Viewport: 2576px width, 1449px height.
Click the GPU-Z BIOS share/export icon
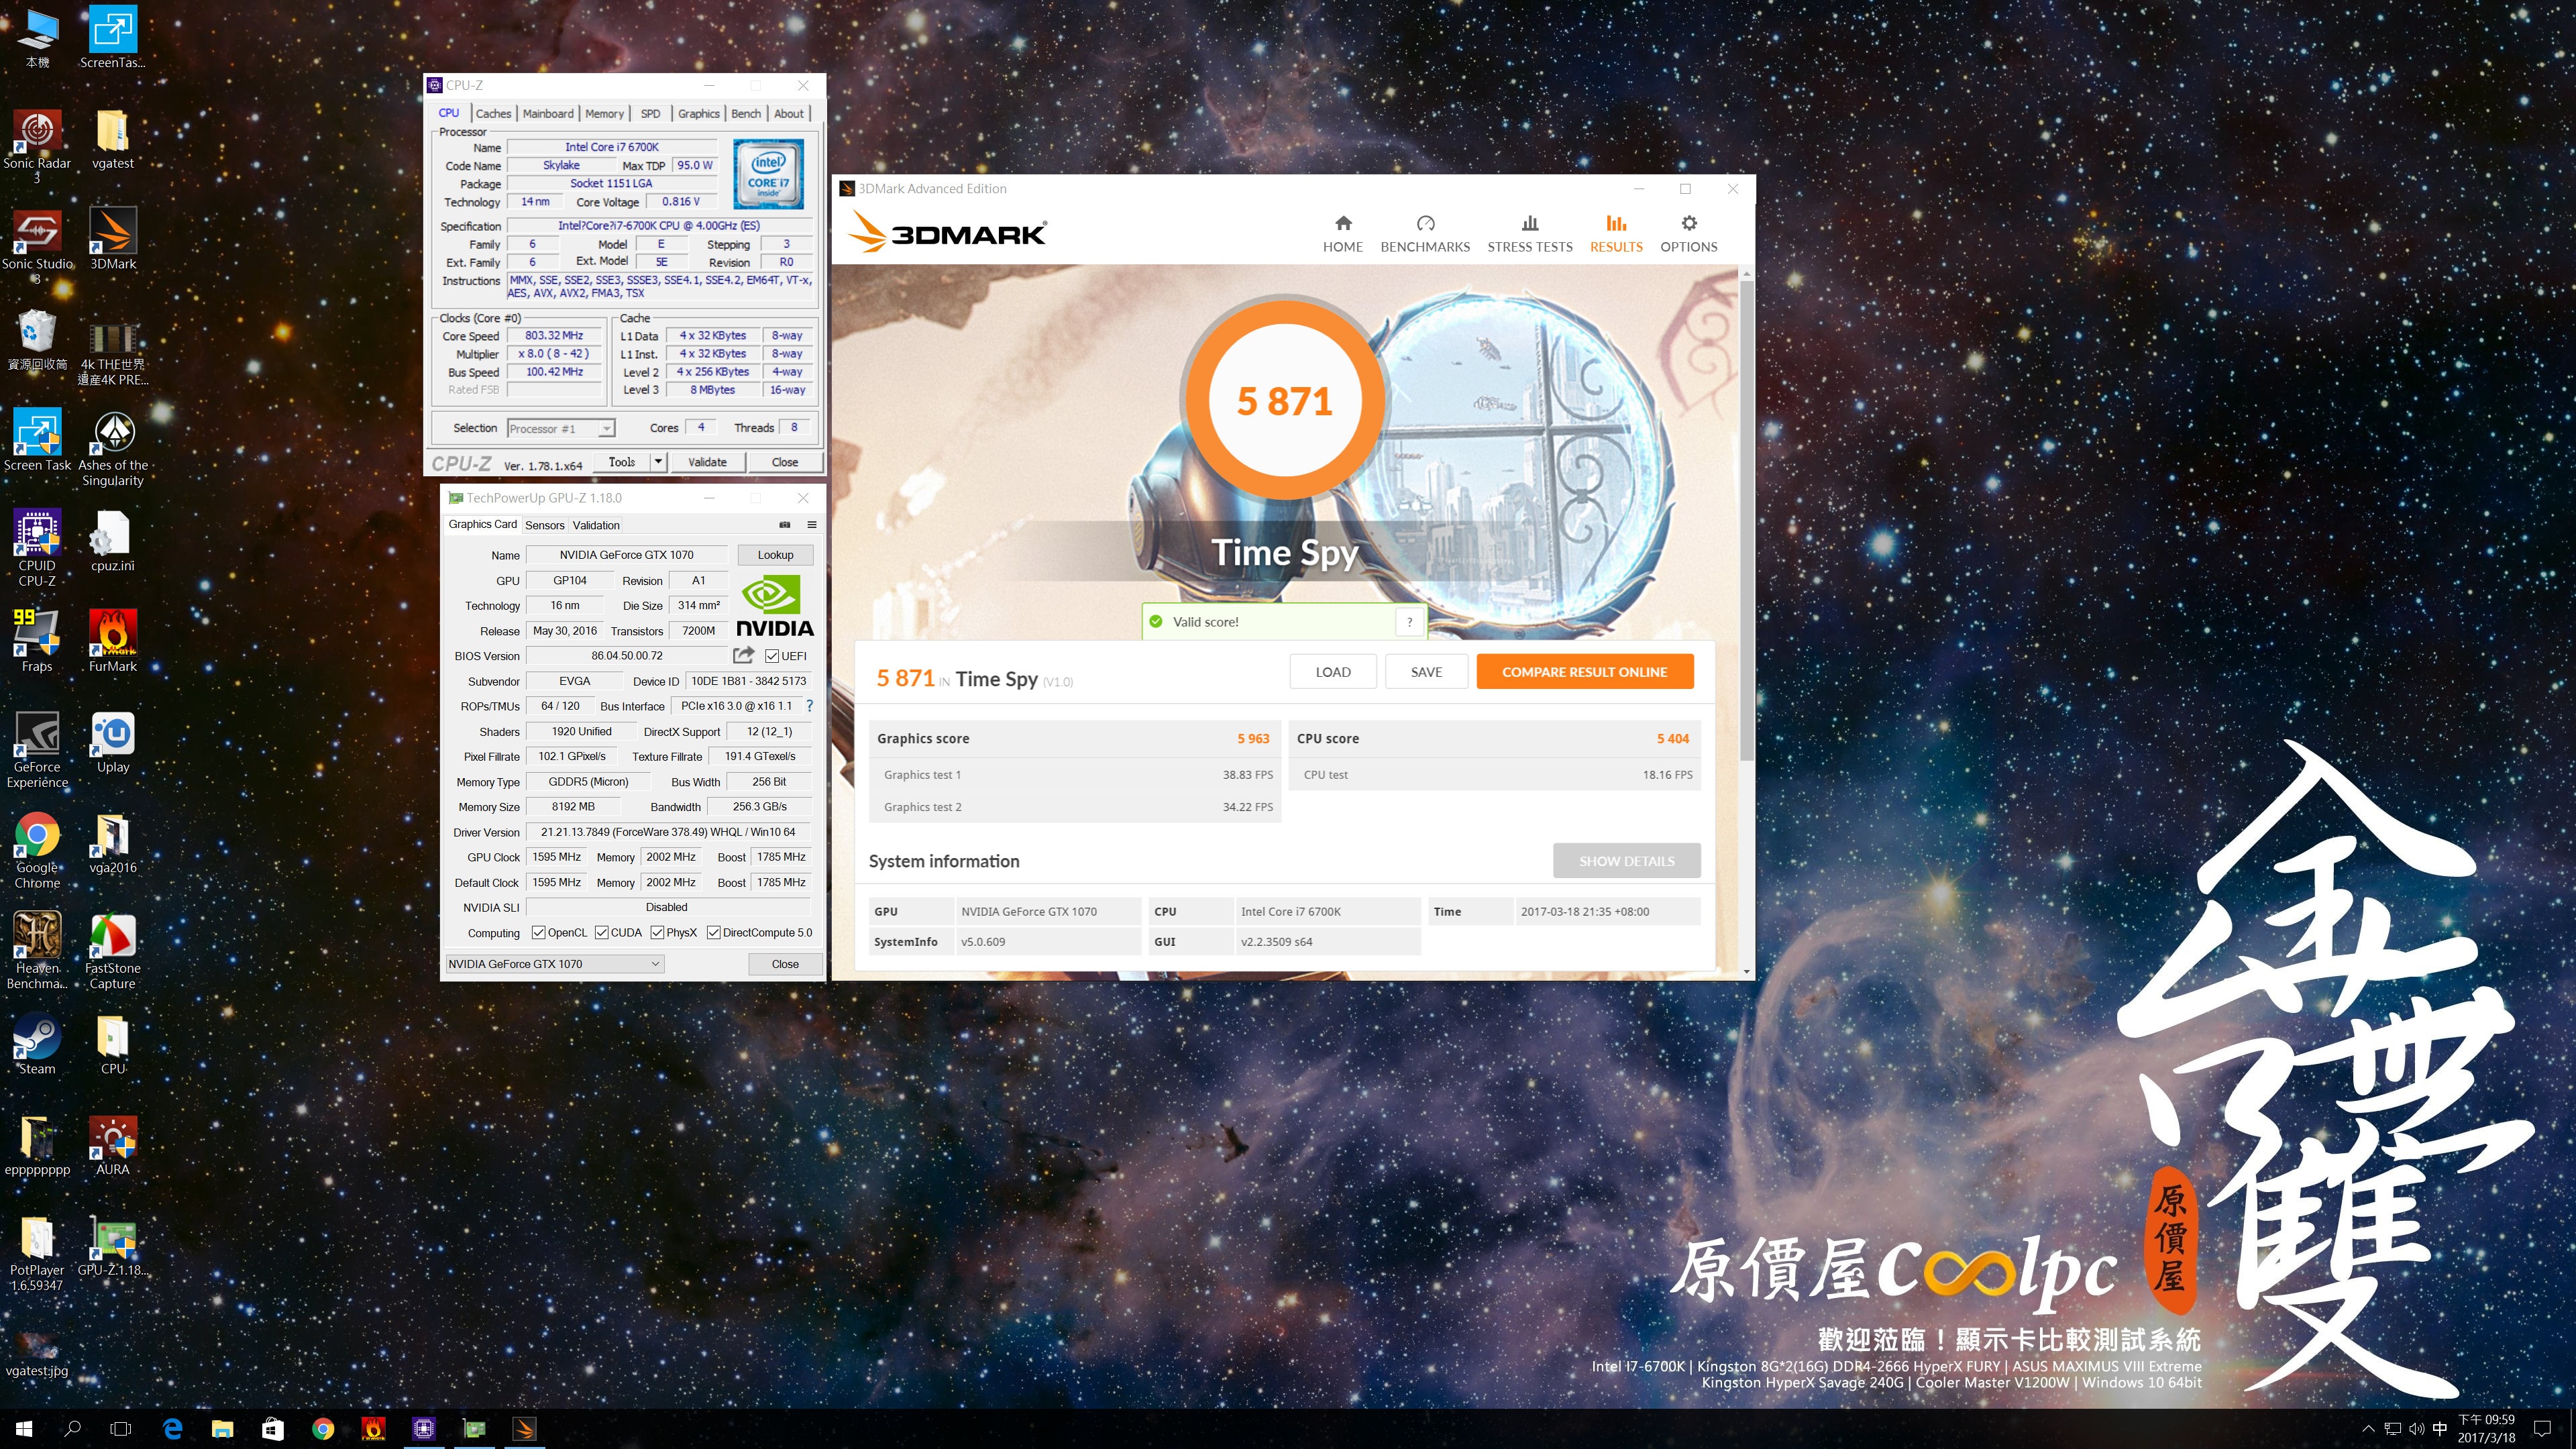[x=743, y=655]
